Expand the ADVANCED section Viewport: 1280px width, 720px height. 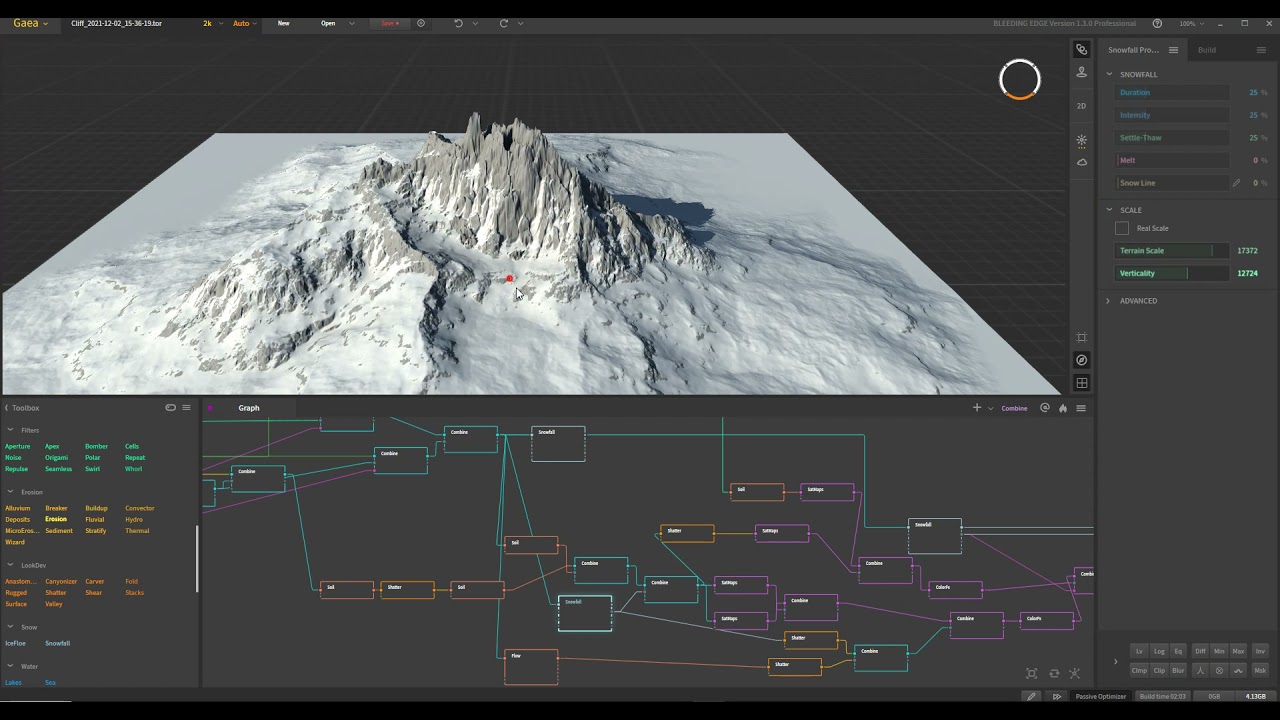pos(1108,301)
